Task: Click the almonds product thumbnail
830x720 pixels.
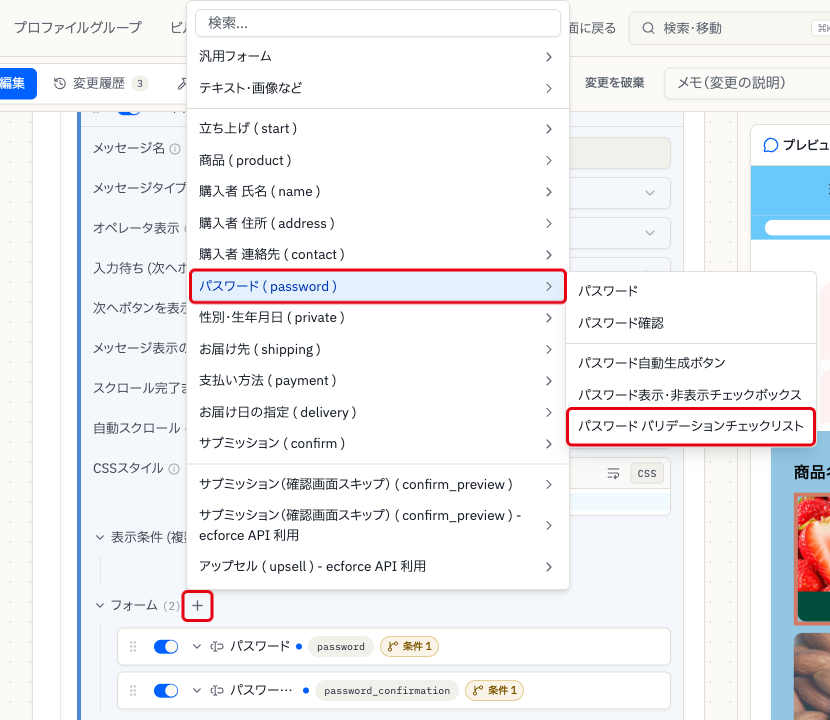Action: (x=812, y=676)
